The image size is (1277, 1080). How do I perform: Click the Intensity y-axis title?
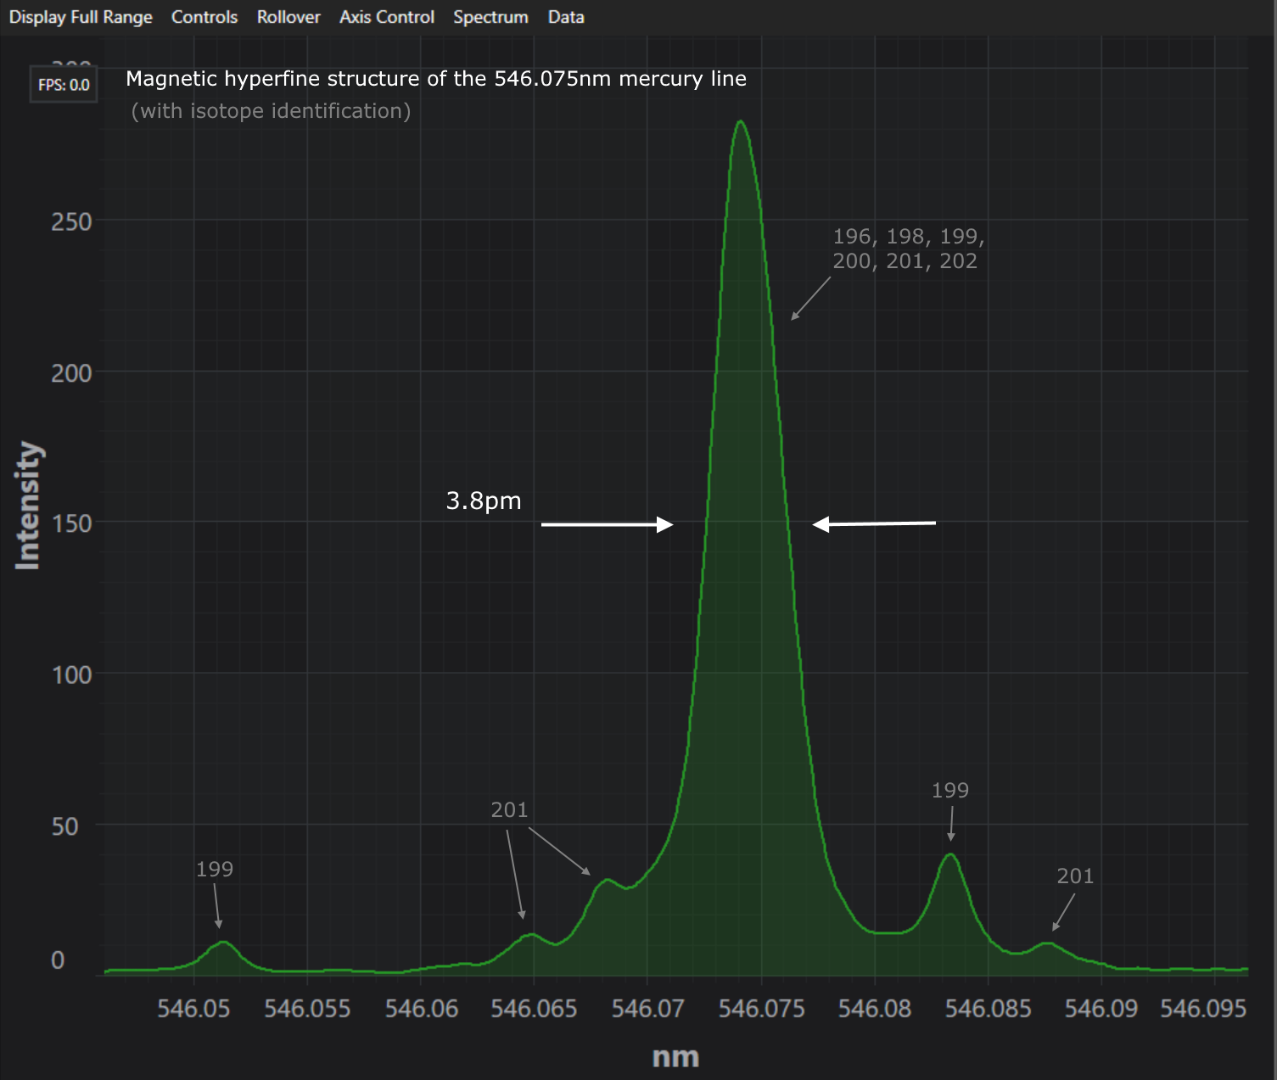point(28,506)
